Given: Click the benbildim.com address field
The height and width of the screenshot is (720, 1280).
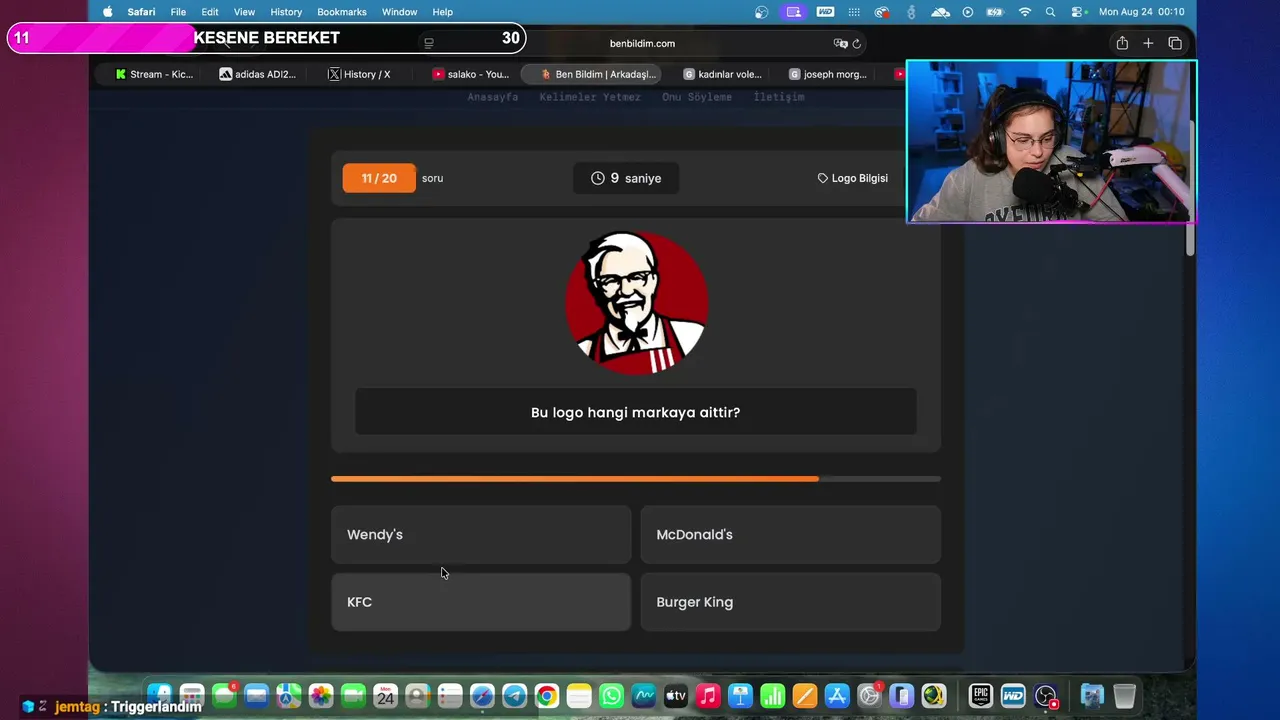Looking at the screenshot, I should [642, 44].
